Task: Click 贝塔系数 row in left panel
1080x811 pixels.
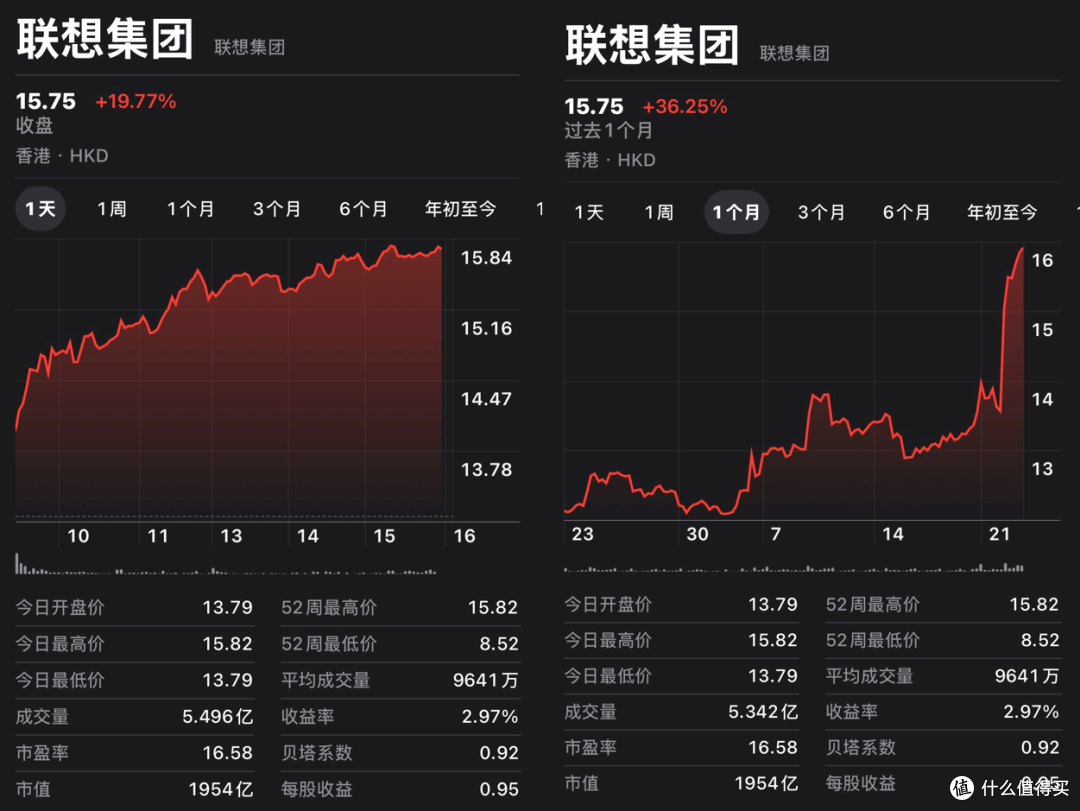Action: tap(400, 753)
